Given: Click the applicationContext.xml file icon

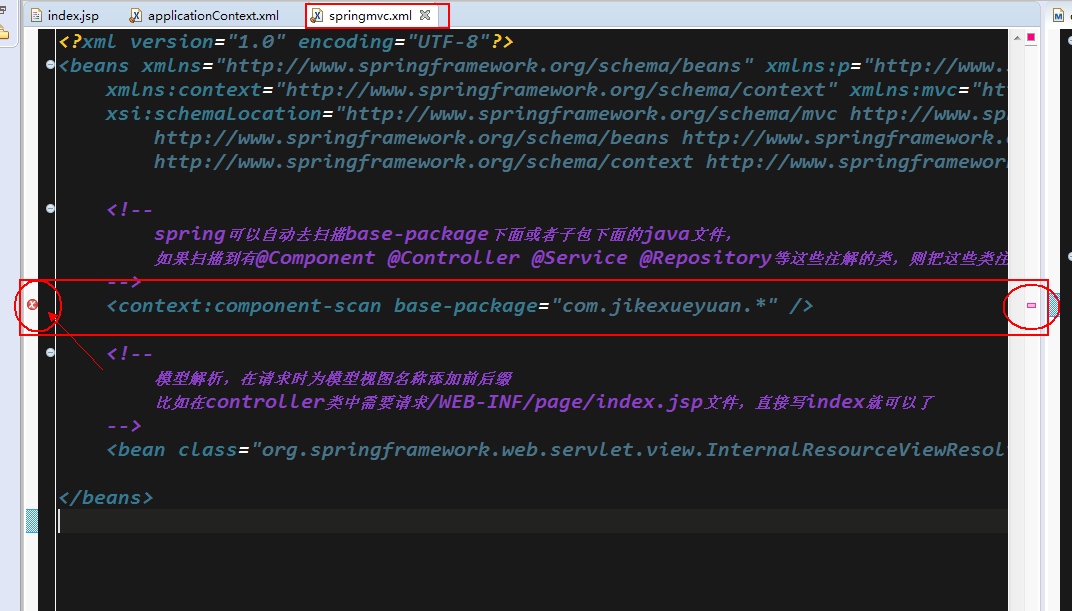Looking at the screenshot, I should 136,15.
